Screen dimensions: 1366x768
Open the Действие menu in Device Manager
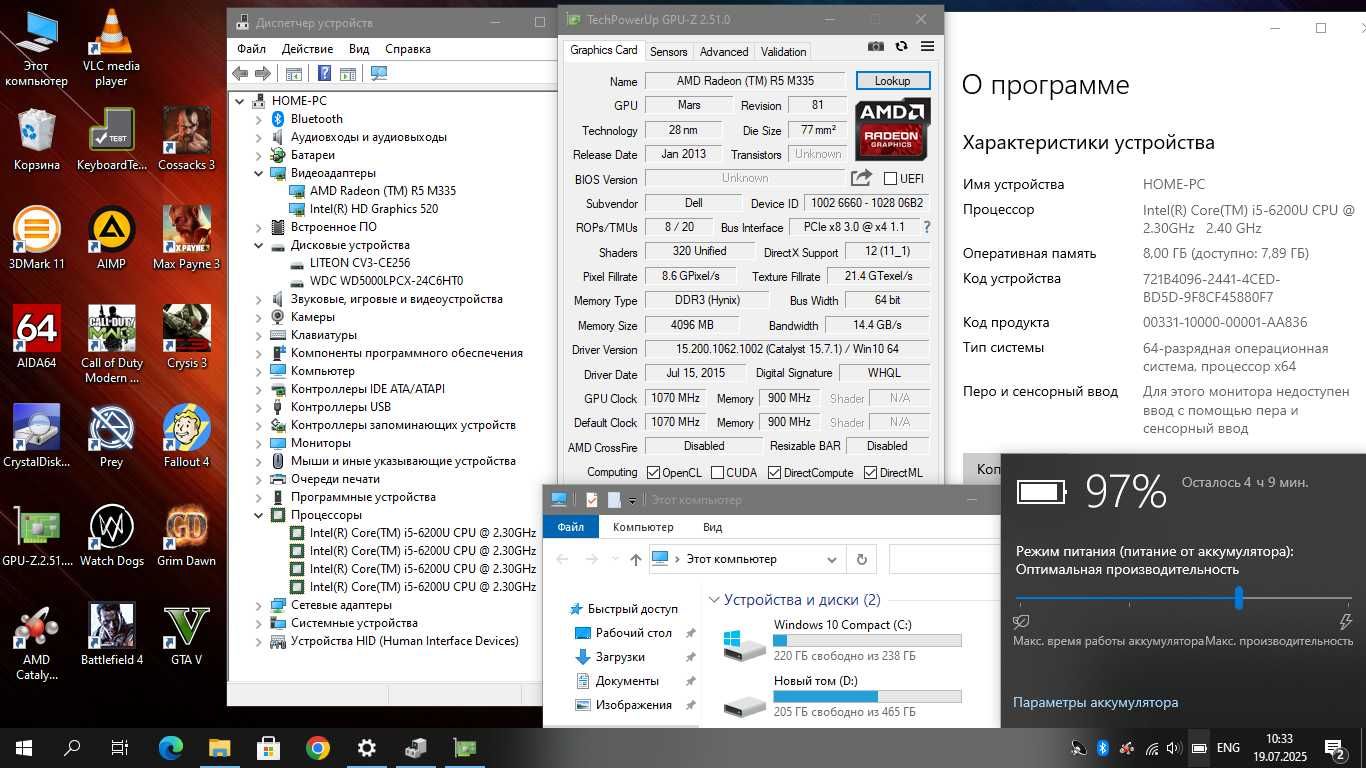pos(307,48)
